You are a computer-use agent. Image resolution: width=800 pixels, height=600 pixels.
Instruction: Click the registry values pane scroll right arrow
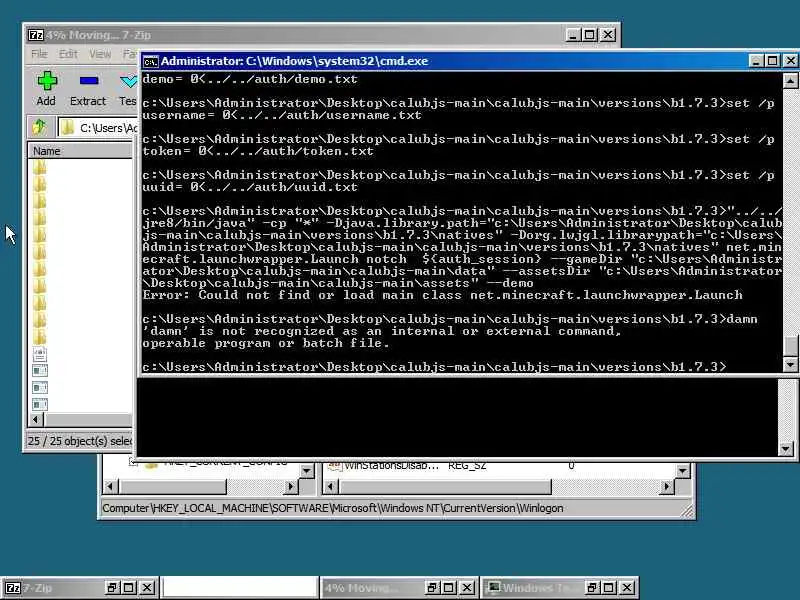coord(666,487)
